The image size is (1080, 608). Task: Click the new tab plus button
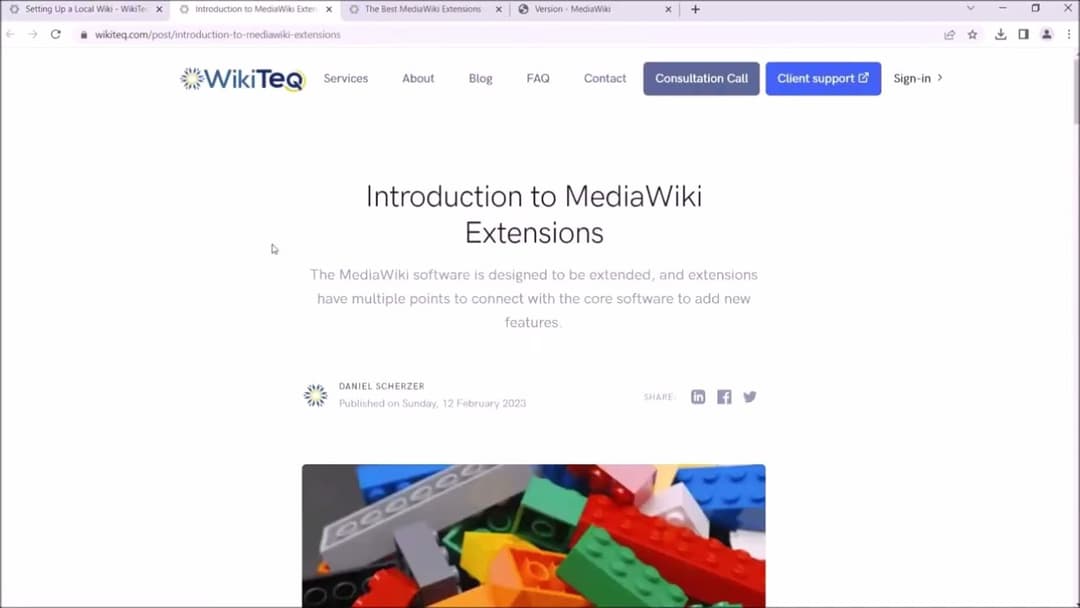coord(694,9)
